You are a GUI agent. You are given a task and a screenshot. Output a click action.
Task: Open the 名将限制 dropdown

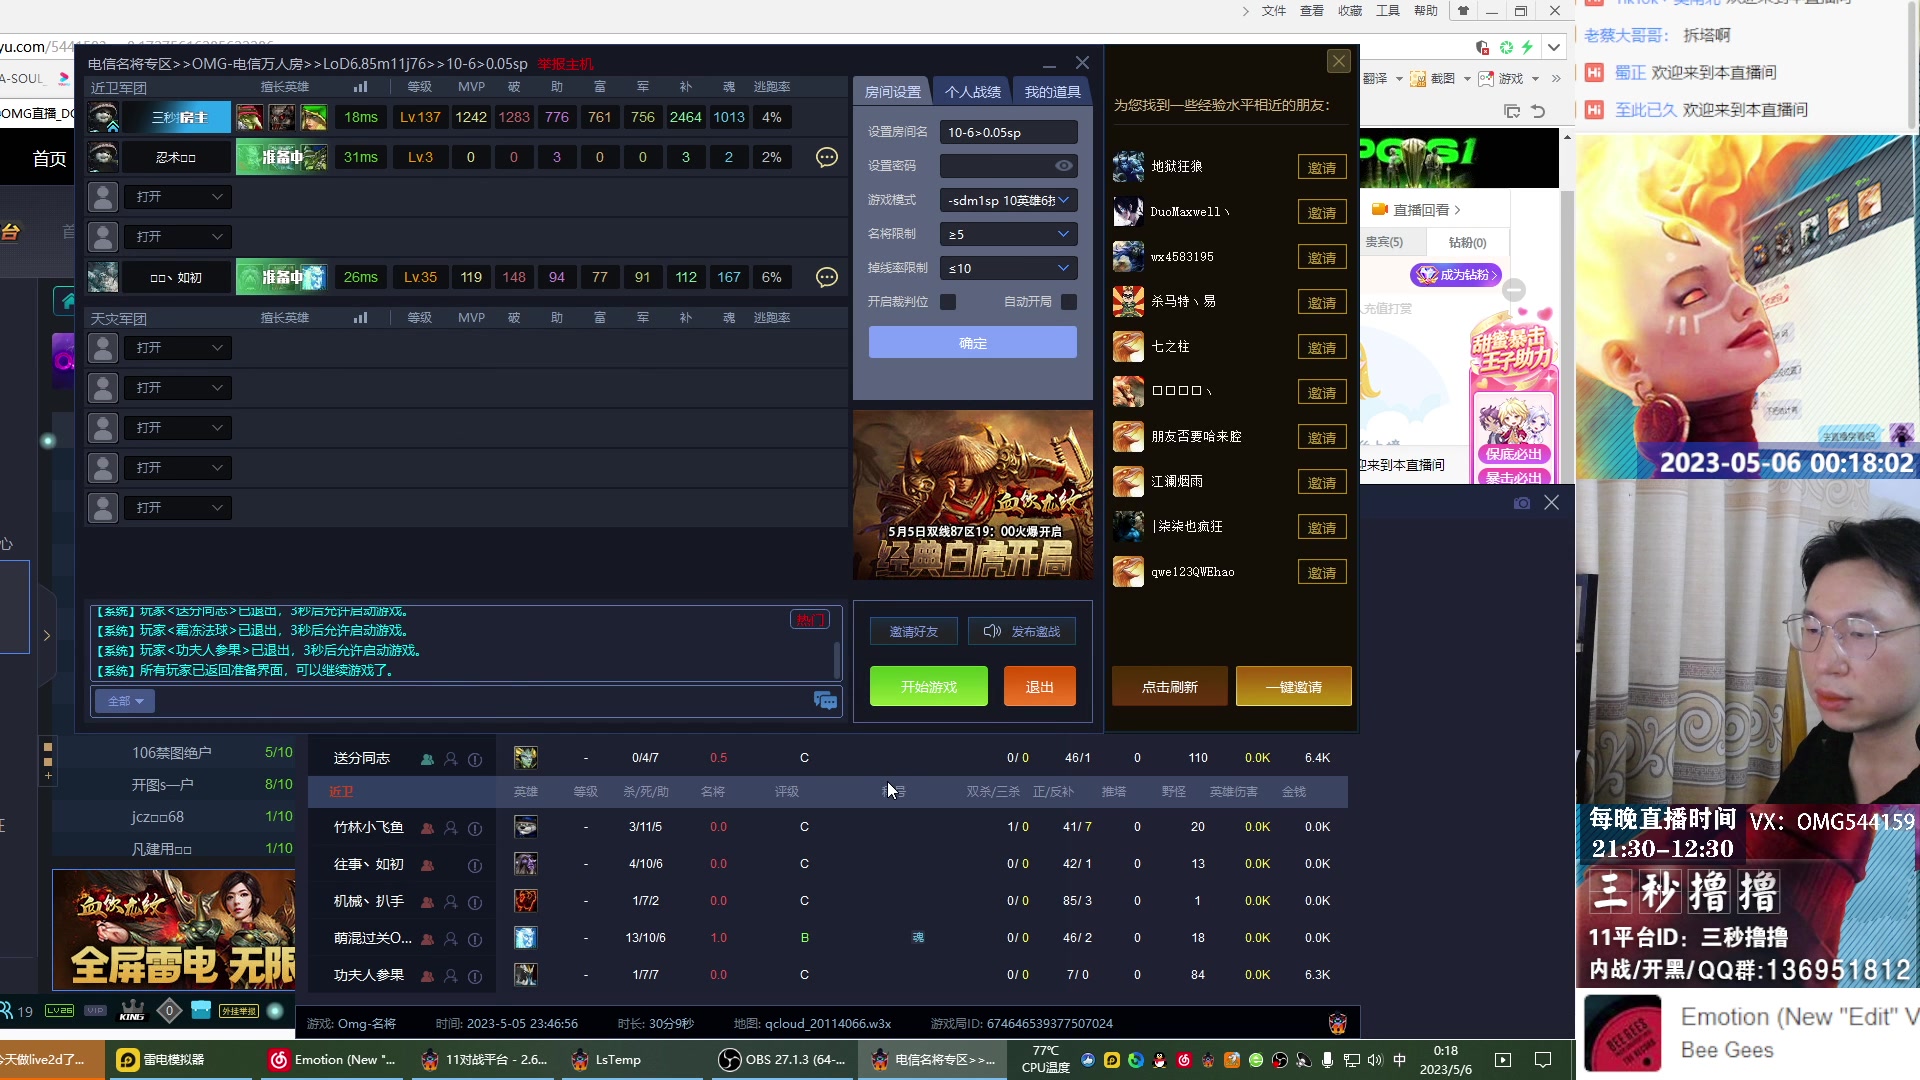1008,234
